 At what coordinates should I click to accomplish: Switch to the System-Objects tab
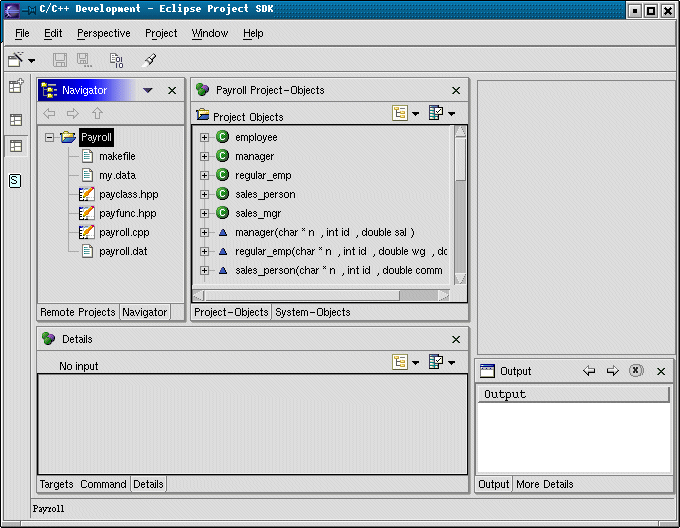(313, 312)
